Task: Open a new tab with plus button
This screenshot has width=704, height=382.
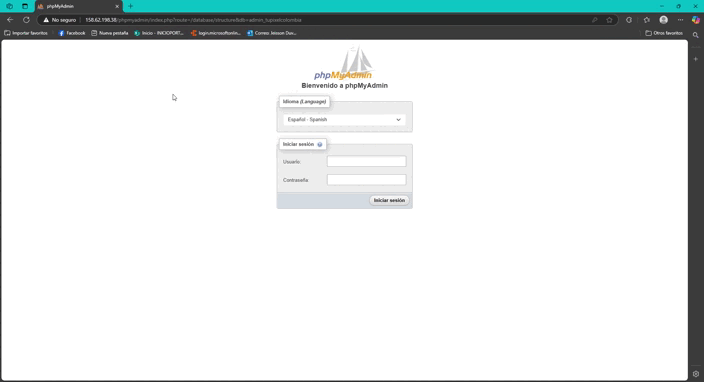Action: point(131,6)
